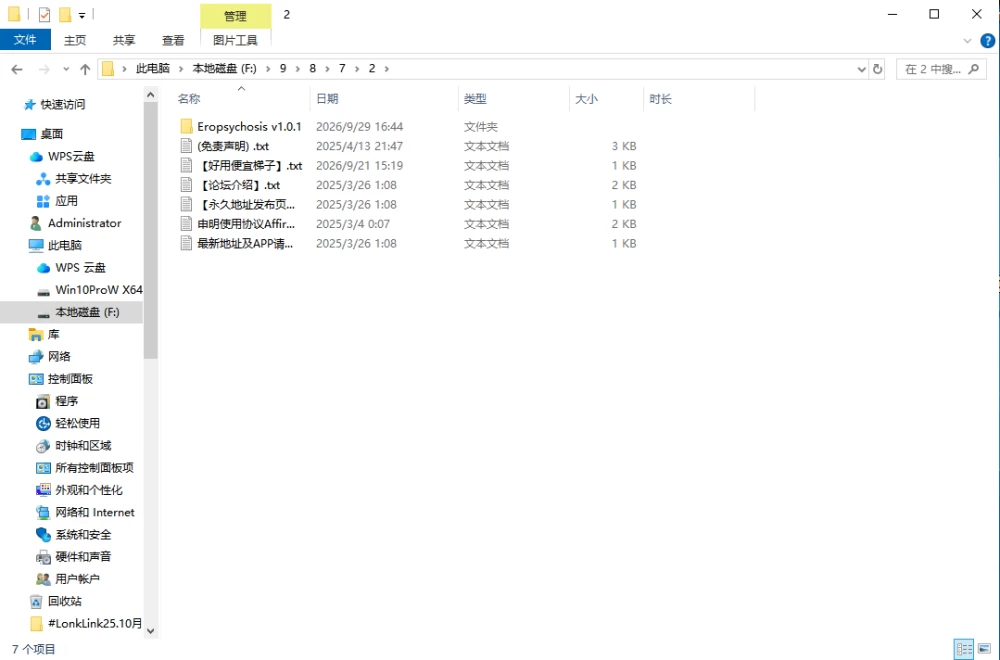Expand breadcrumb chevron after 此电脑
The height and width of the screenshot is (660, 1000).
180,68
